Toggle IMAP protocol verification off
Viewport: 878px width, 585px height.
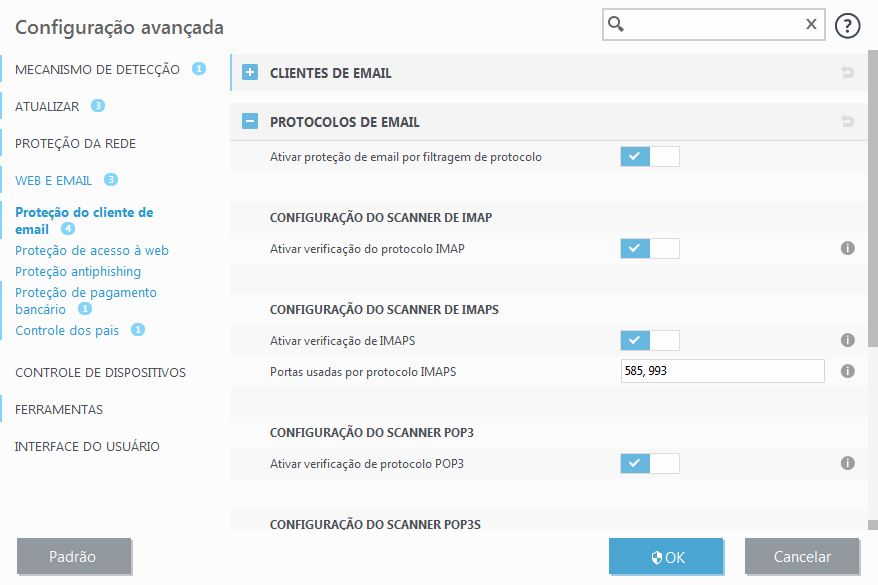click(651, 248)
